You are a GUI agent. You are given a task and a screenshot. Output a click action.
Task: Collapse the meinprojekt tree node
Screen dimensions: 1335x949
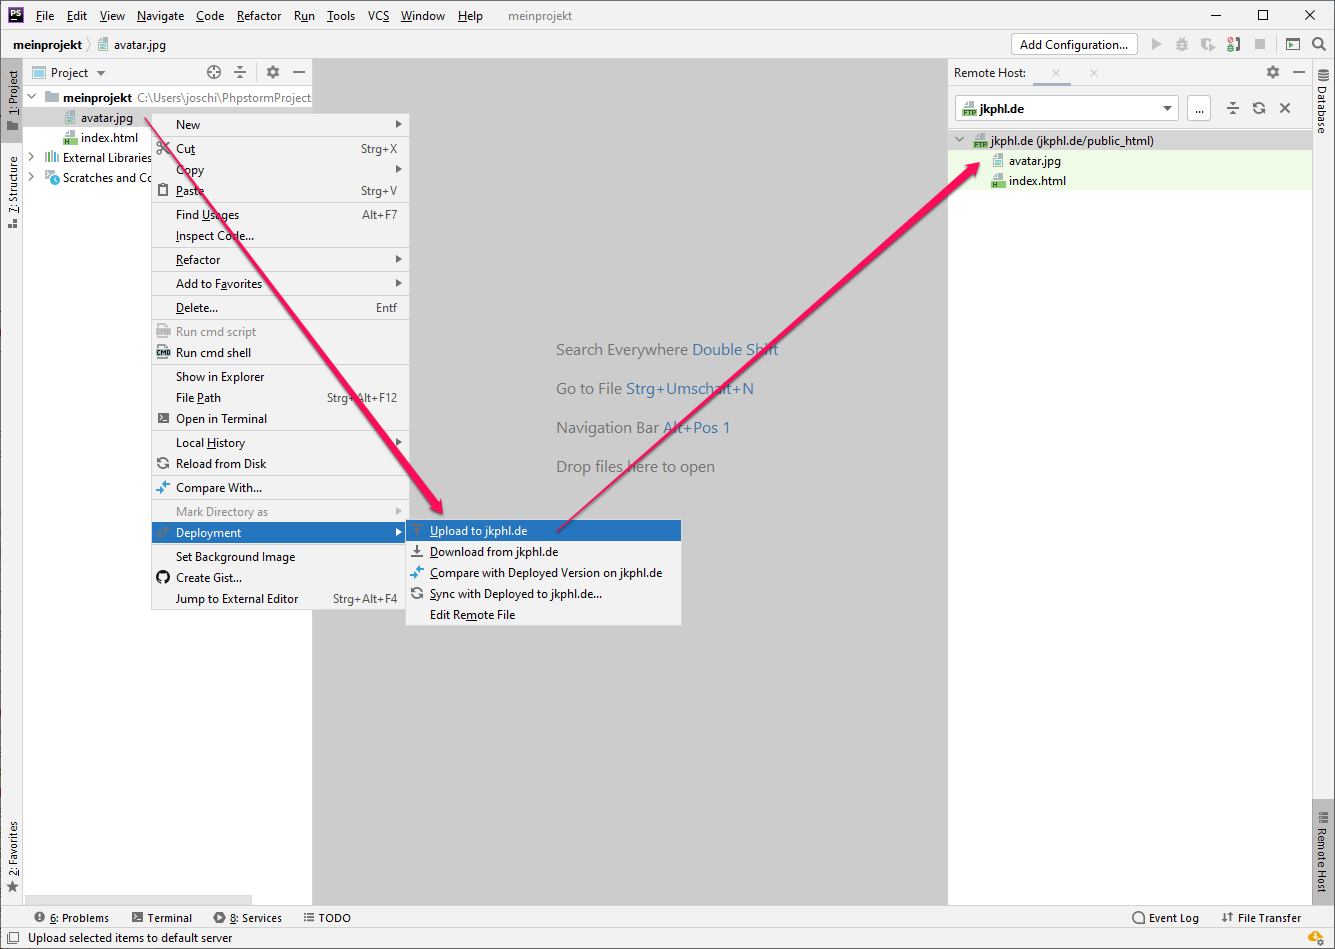pyautogui.click(x=32, y=98)
